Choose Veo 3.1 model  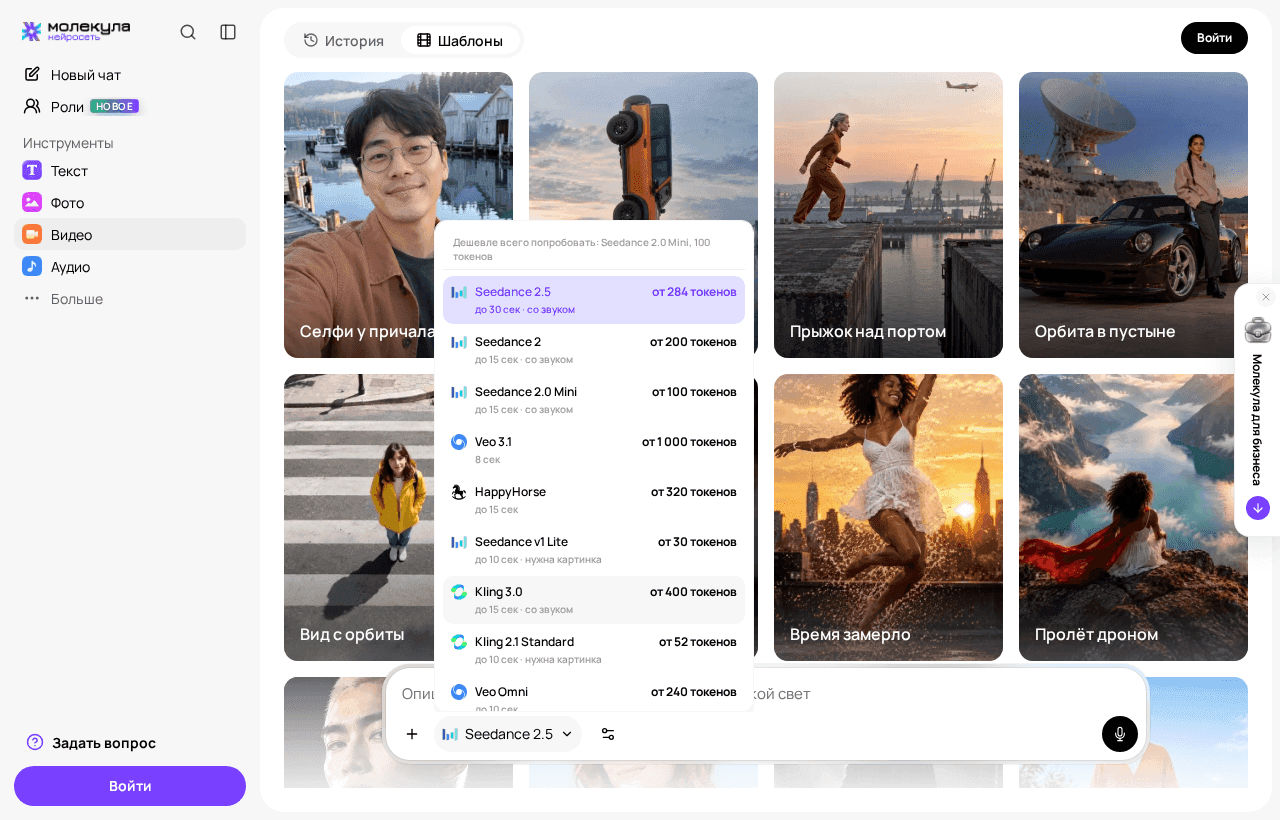594,450
